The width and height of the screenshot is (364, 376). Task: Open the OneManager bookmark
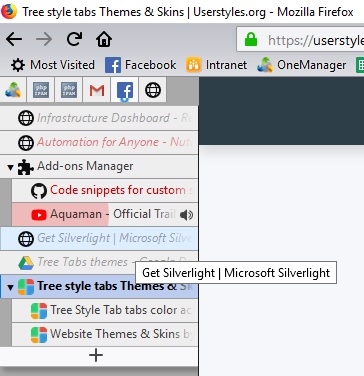[x=301, y=65]
